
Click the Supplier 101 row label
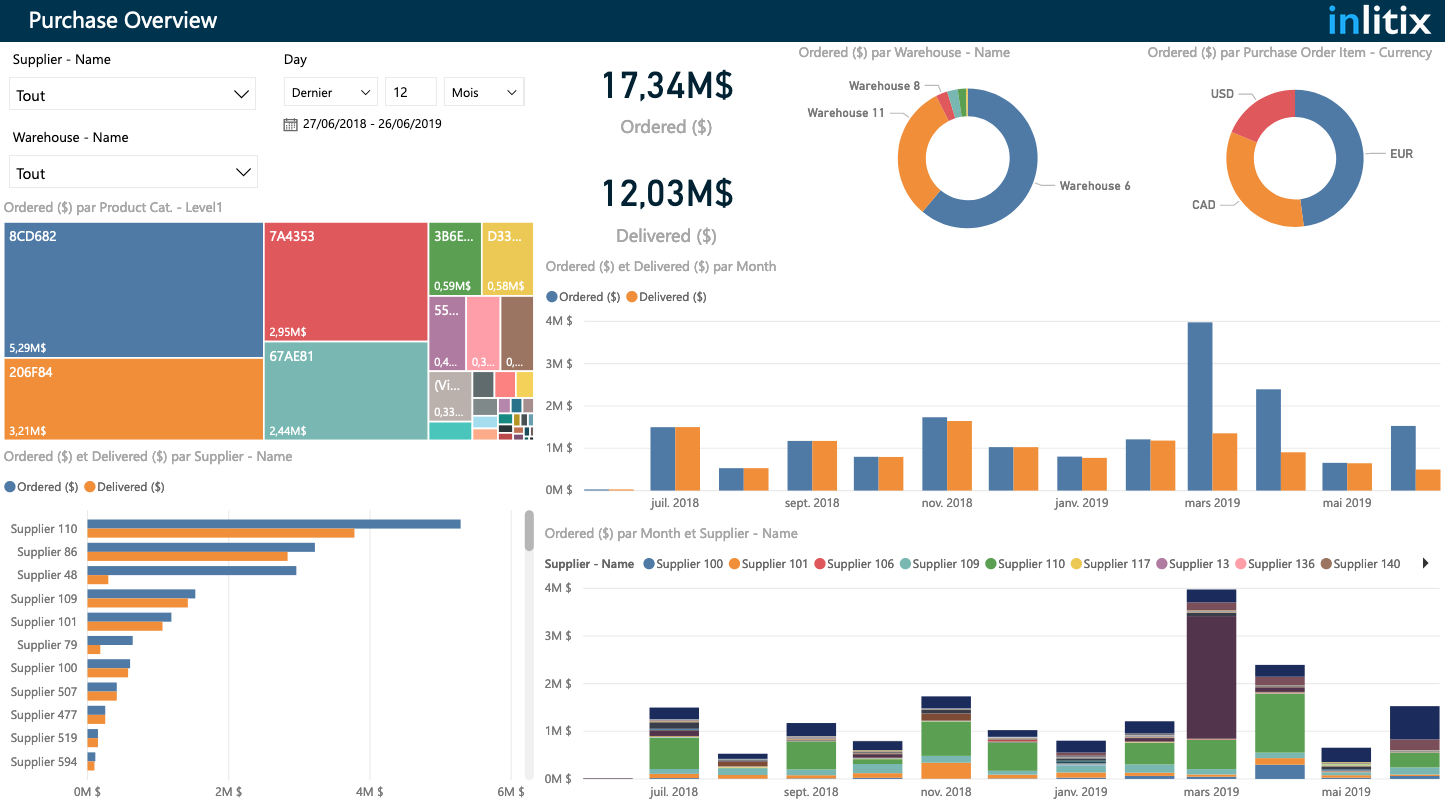(44, 622)
